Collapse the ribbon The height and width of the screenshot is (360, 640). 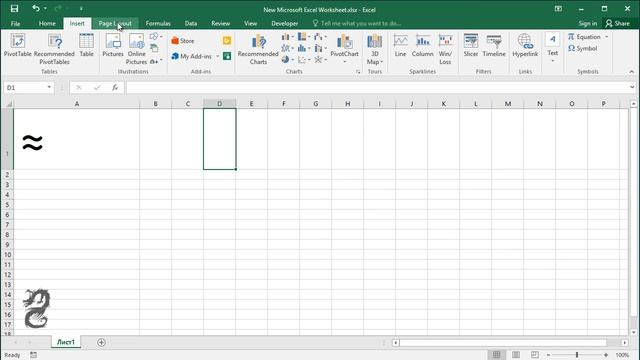[x=631, y=72]
